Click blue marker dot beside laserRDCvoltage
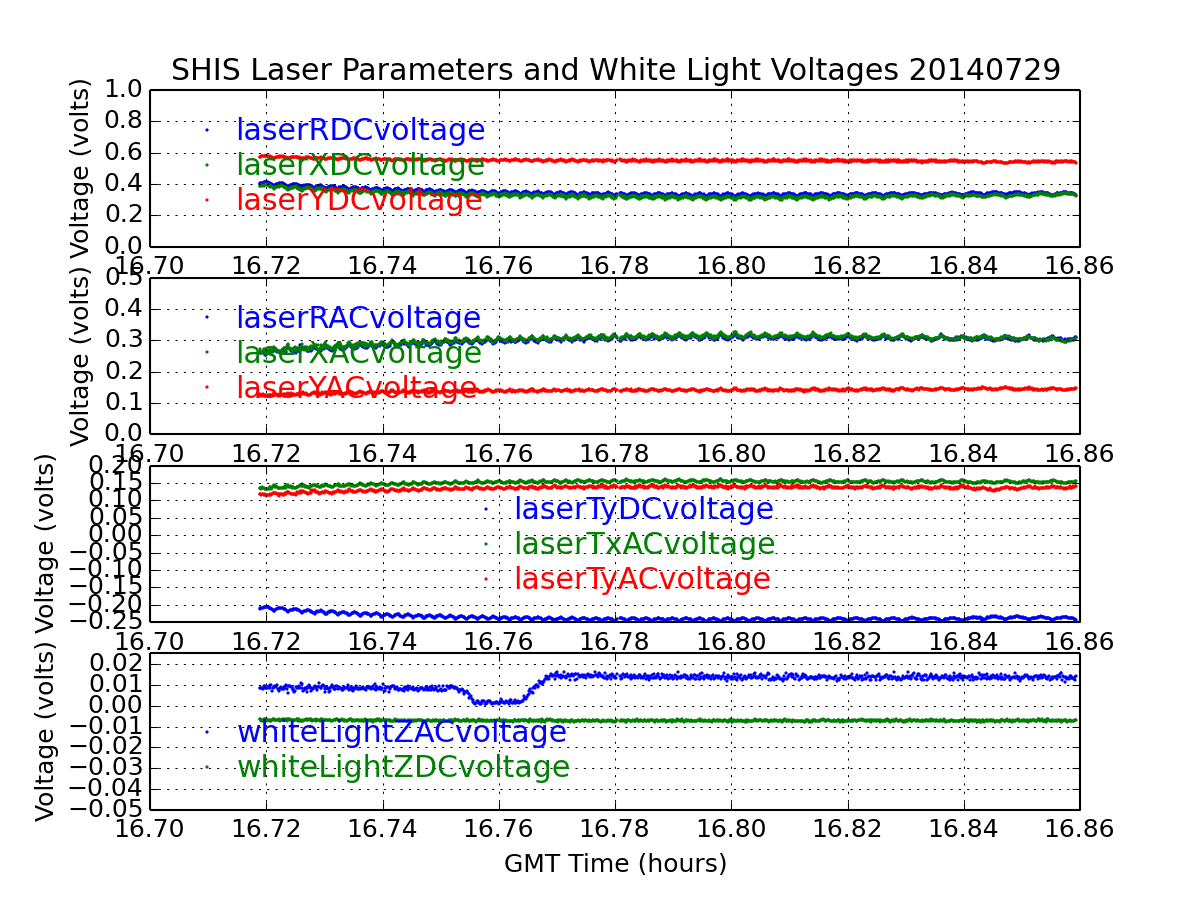1200x900 pixels. pyautogui.click(x=207, y=129)
